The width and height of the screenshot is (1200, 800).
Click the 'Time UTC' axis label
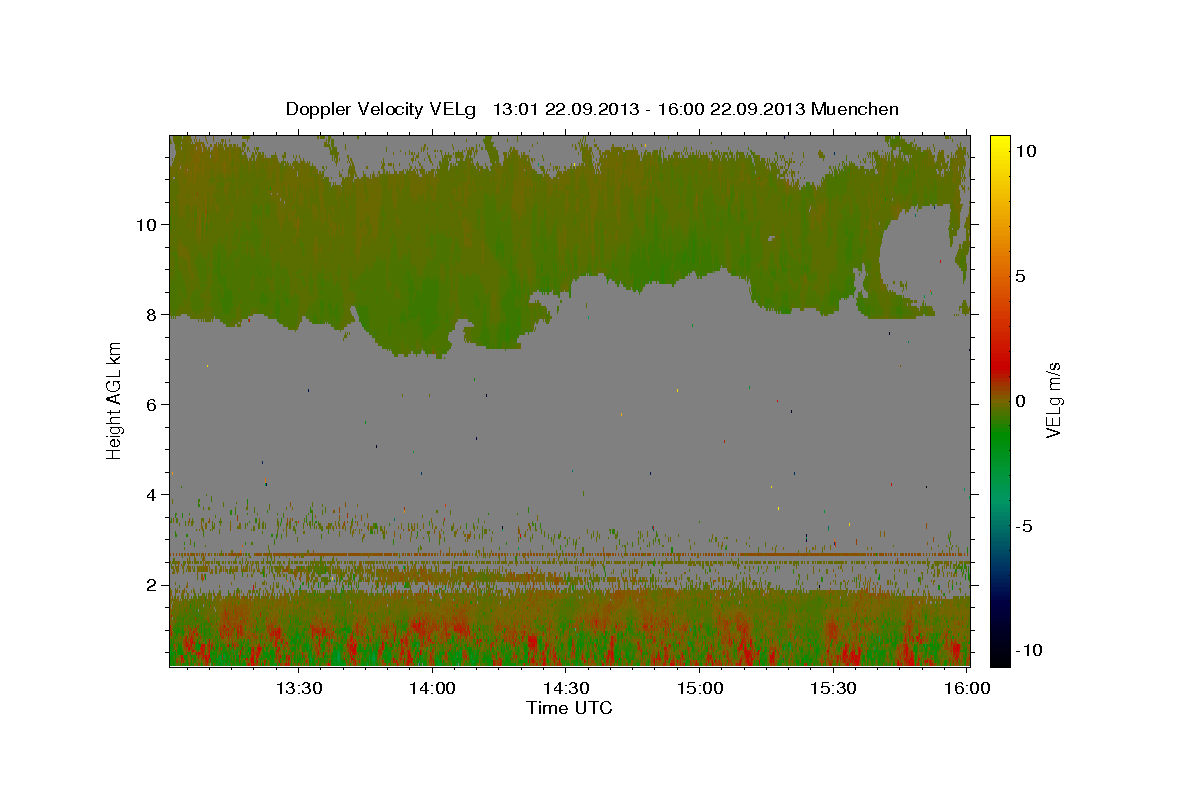click(x=569, y=708)
